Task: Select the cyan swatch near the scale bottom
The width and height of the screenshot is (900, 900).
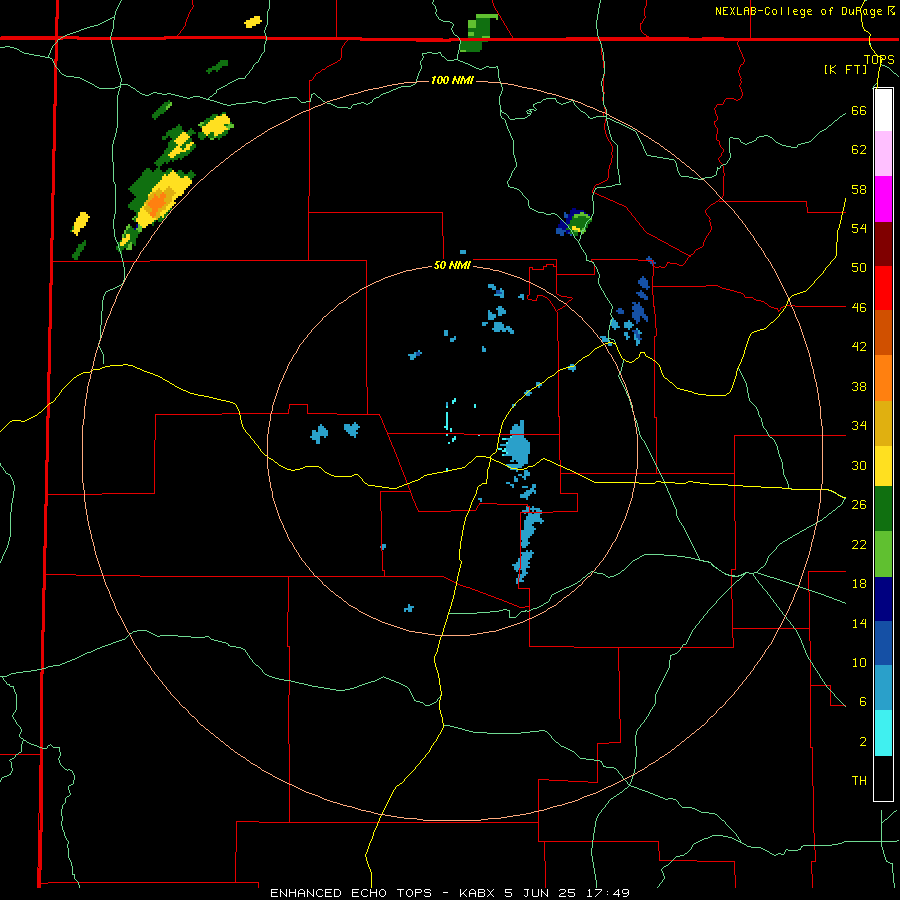Action: (x=883, y=733)
